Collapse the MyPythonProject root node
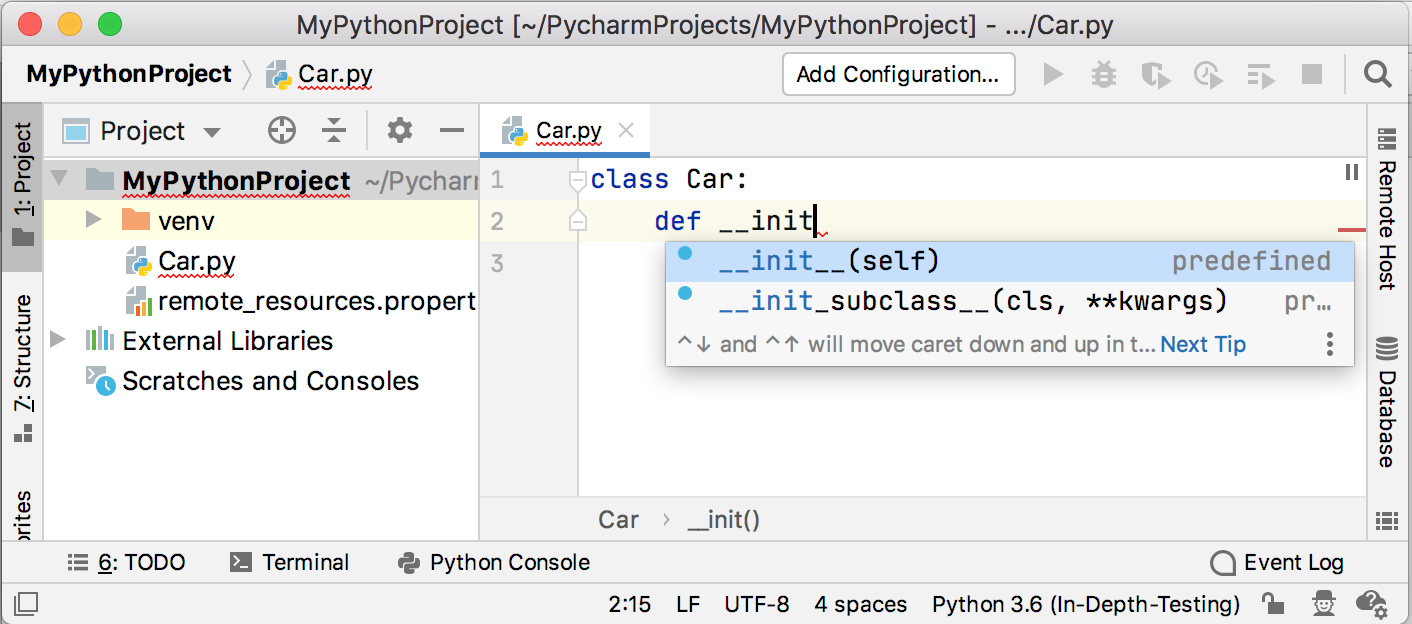 pyautogui.click(x=59, y=179)
